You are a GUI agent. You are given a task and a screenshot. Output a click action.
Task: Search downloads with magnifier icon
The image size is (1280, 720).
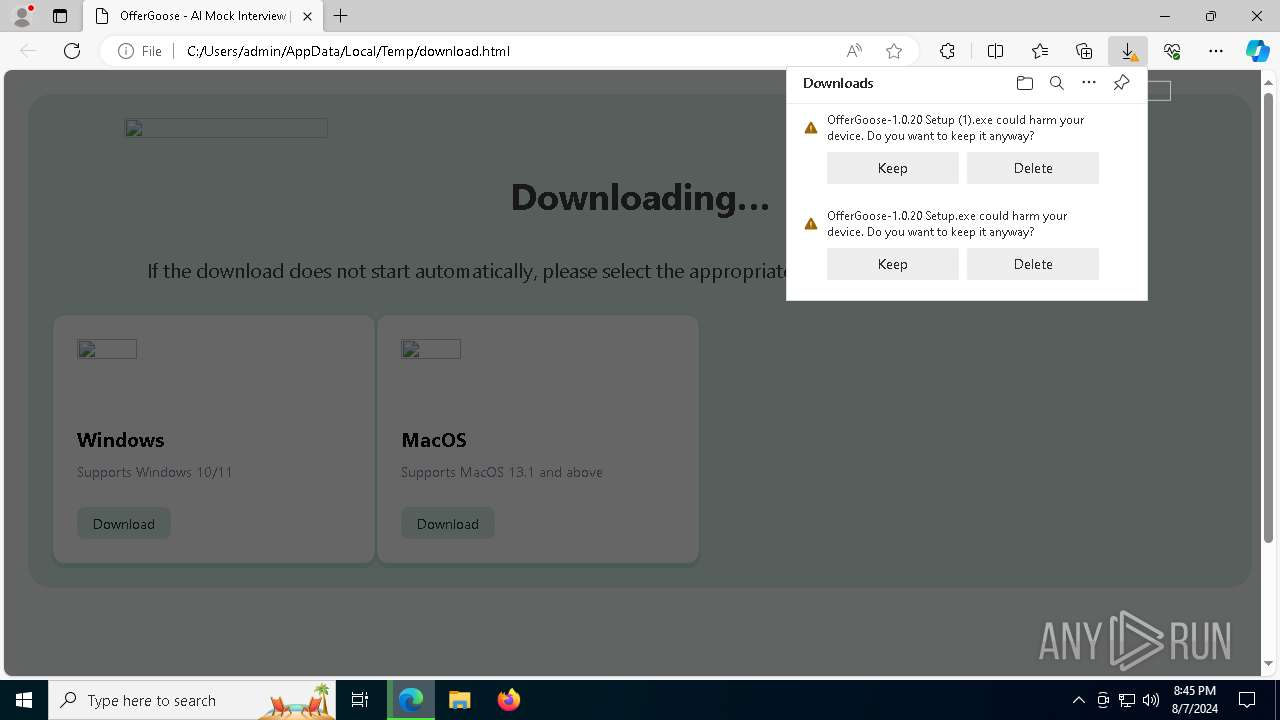click(x=1056, y=83)
